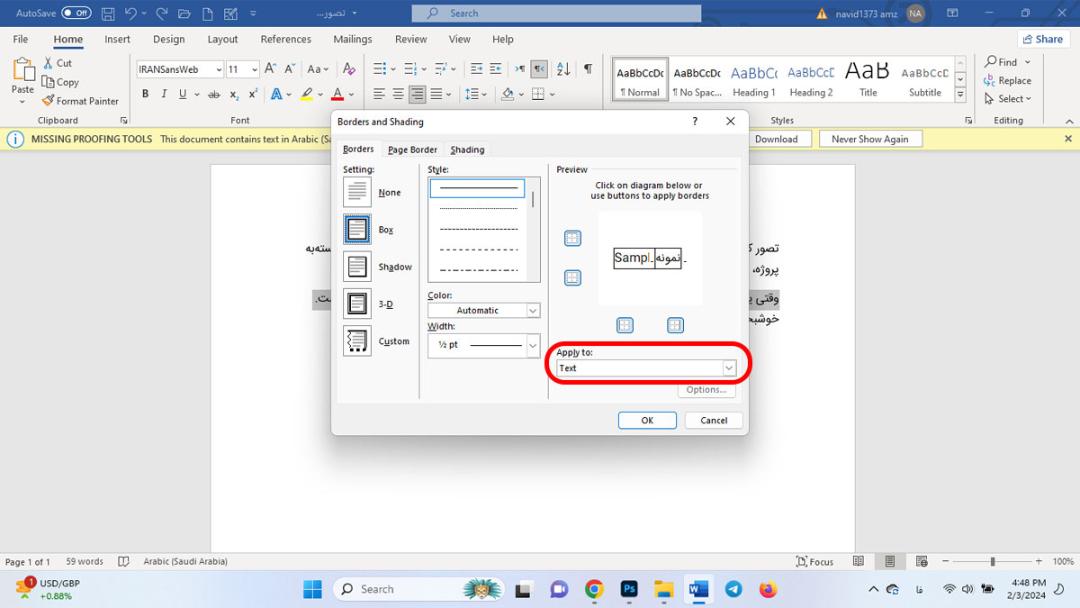Open Word from the taskbar
The height and width of the screenshot is (608, 1080).
coord(698,589)
